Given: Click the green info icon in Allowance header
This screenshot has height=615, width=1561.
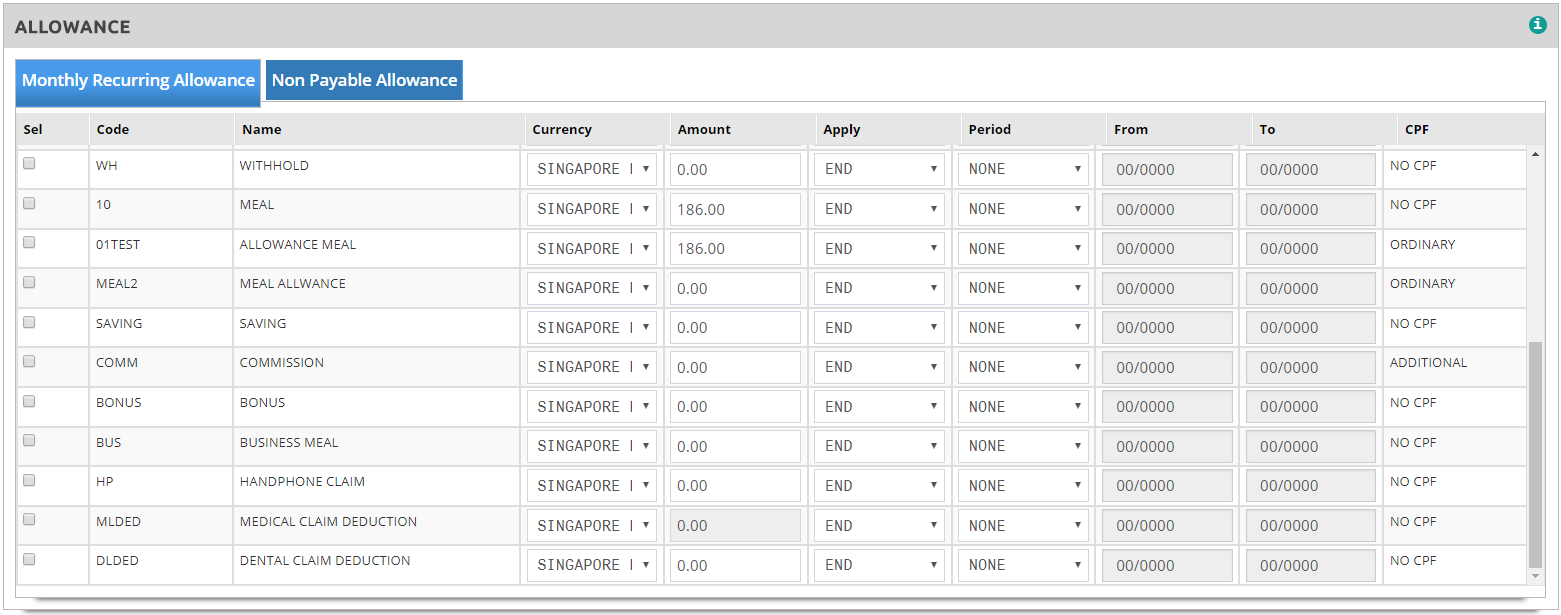Looking at the screenshot, I should (x=1537, y=26).
